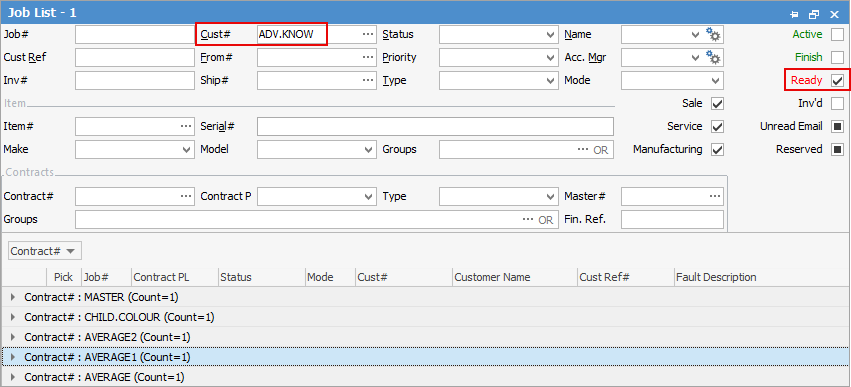Click into the Job# input field
Image resolution: width=851 pixels, height=387 pixels.
pyautogui.click(x=135, y=35)
